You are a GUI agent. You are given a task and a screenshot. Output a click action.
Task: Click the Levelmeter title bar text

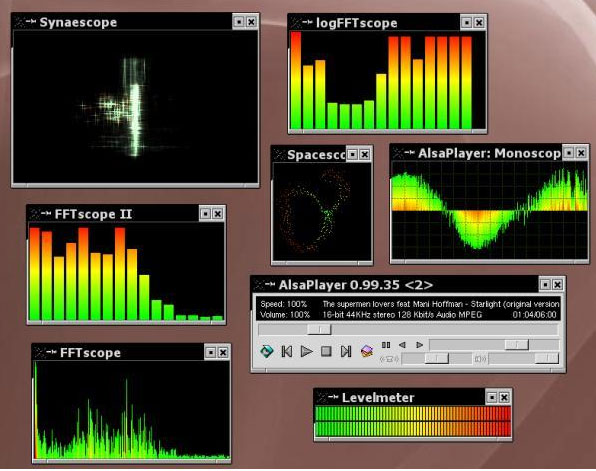[x=378, y=398]
